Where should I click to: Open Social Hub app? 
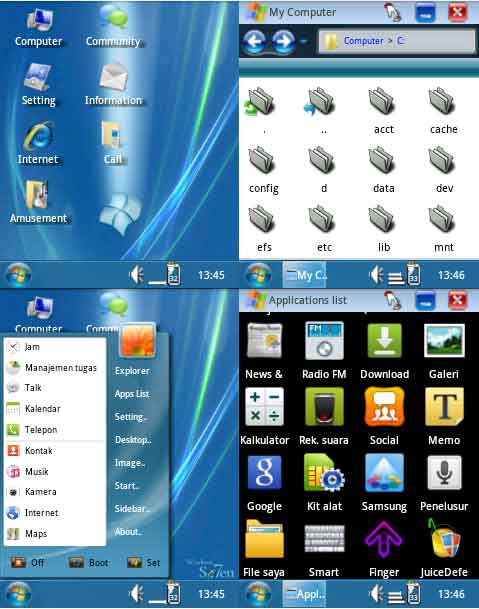(384, 417)
